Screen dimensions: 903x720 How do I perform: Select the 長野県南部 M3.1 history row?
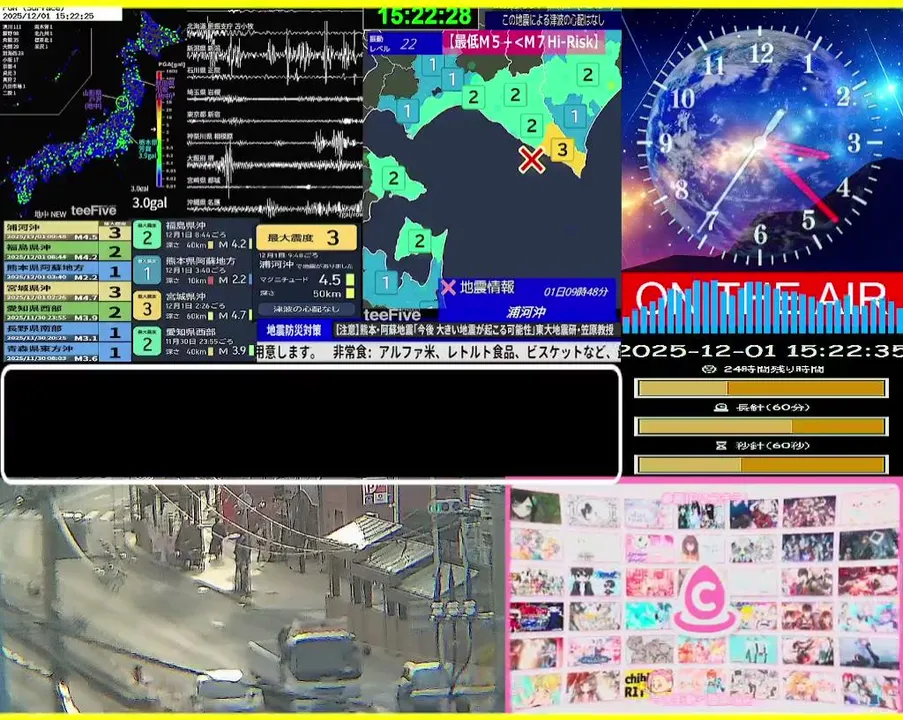click(67, 332)
